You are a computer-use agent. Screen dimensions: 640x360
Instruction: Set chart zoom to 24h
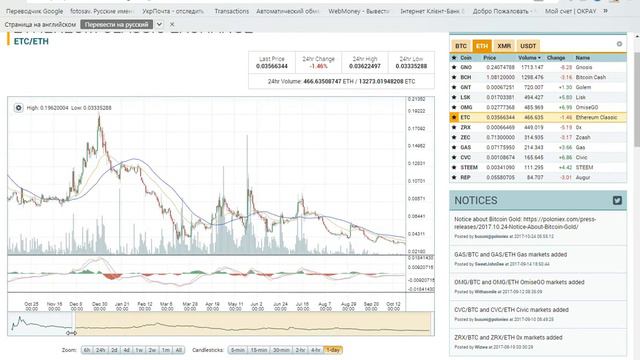pos(100,350)
